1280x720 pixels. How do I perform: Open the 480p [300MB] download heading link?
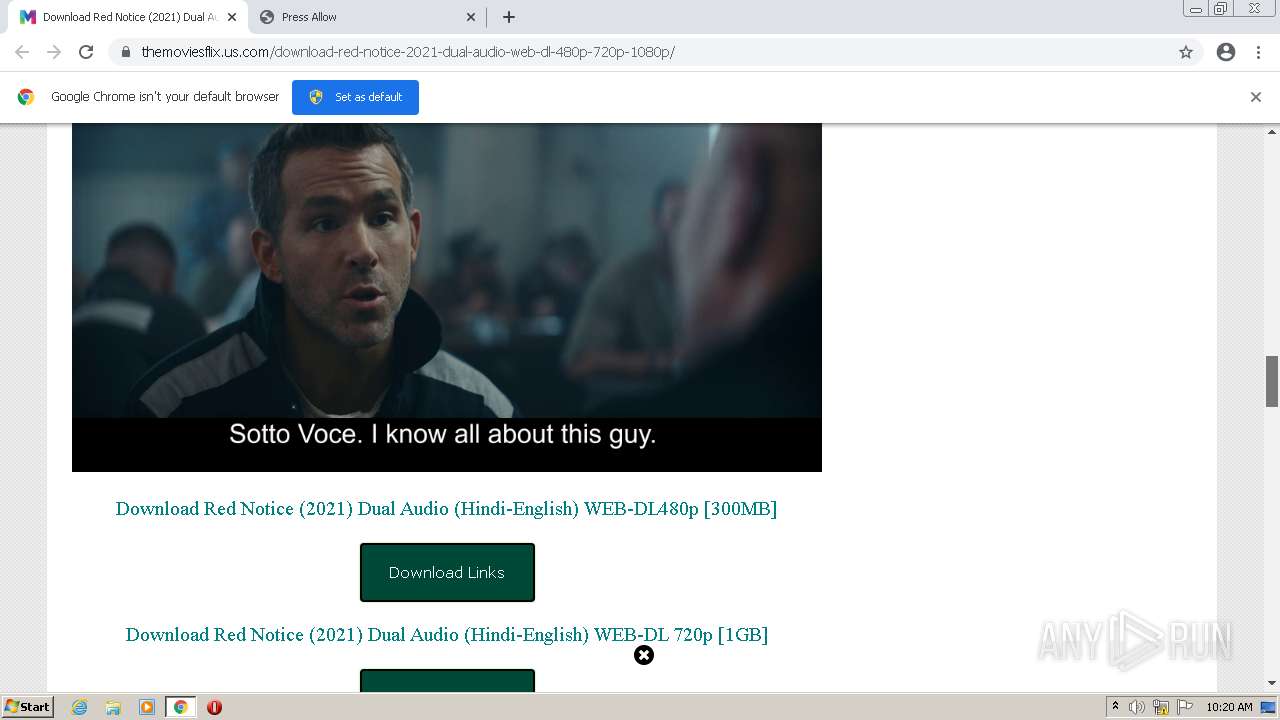coord(446,508)
